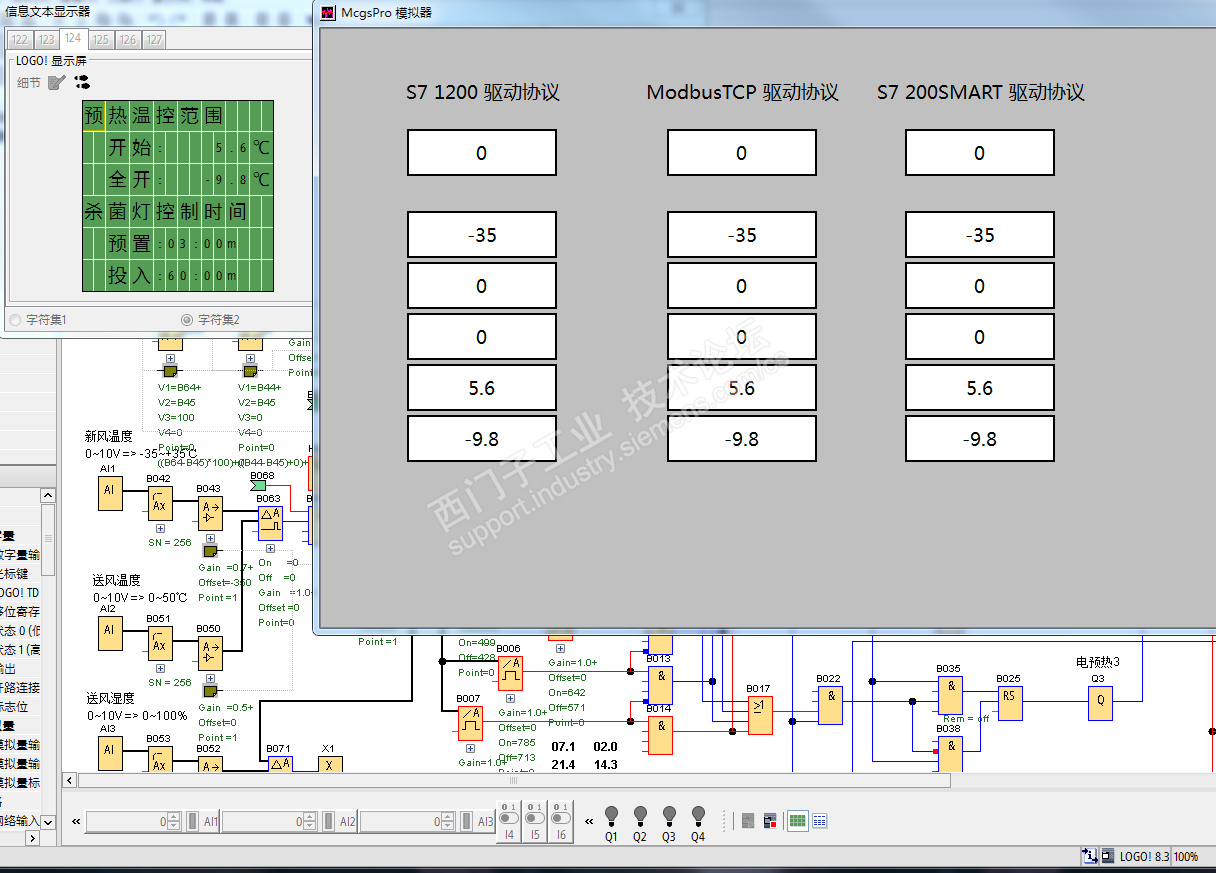Select the X1 connector block
1216x873 pixels.
pyautogui.click(x=330, y=764)
